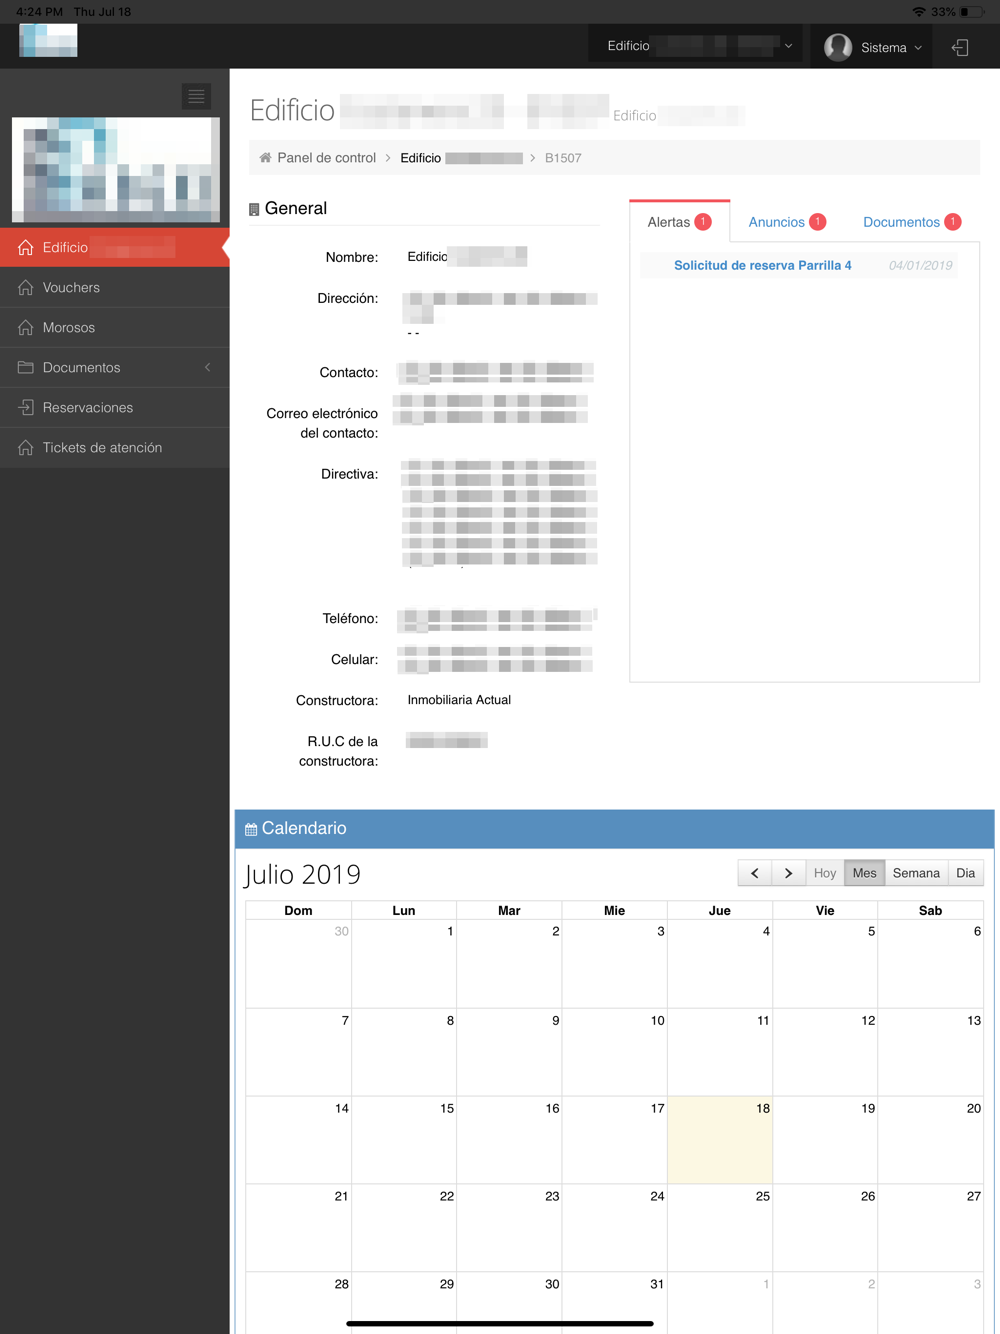Viewport: 1000px width, 1334px height.
Task: Switch to the Documentos tab in the alerts panel
Action: 912,222
